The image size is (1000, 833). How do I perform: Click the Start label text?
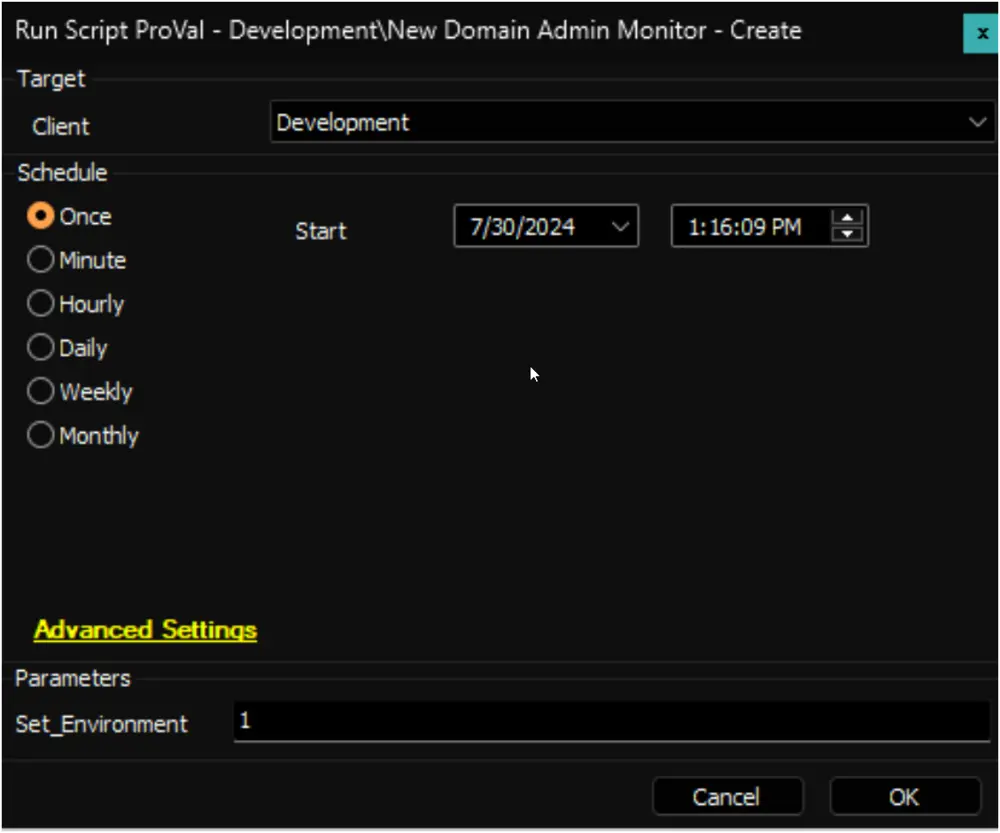tap(321, 231)
